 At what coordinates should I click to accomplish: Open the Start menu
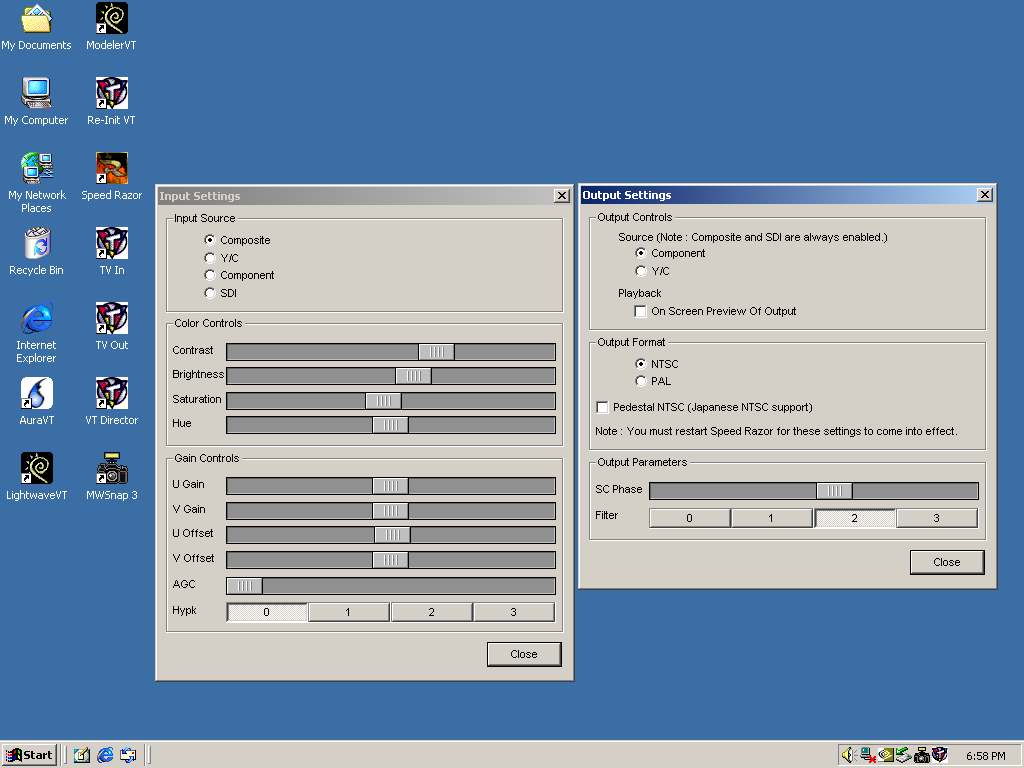(29, 756)
